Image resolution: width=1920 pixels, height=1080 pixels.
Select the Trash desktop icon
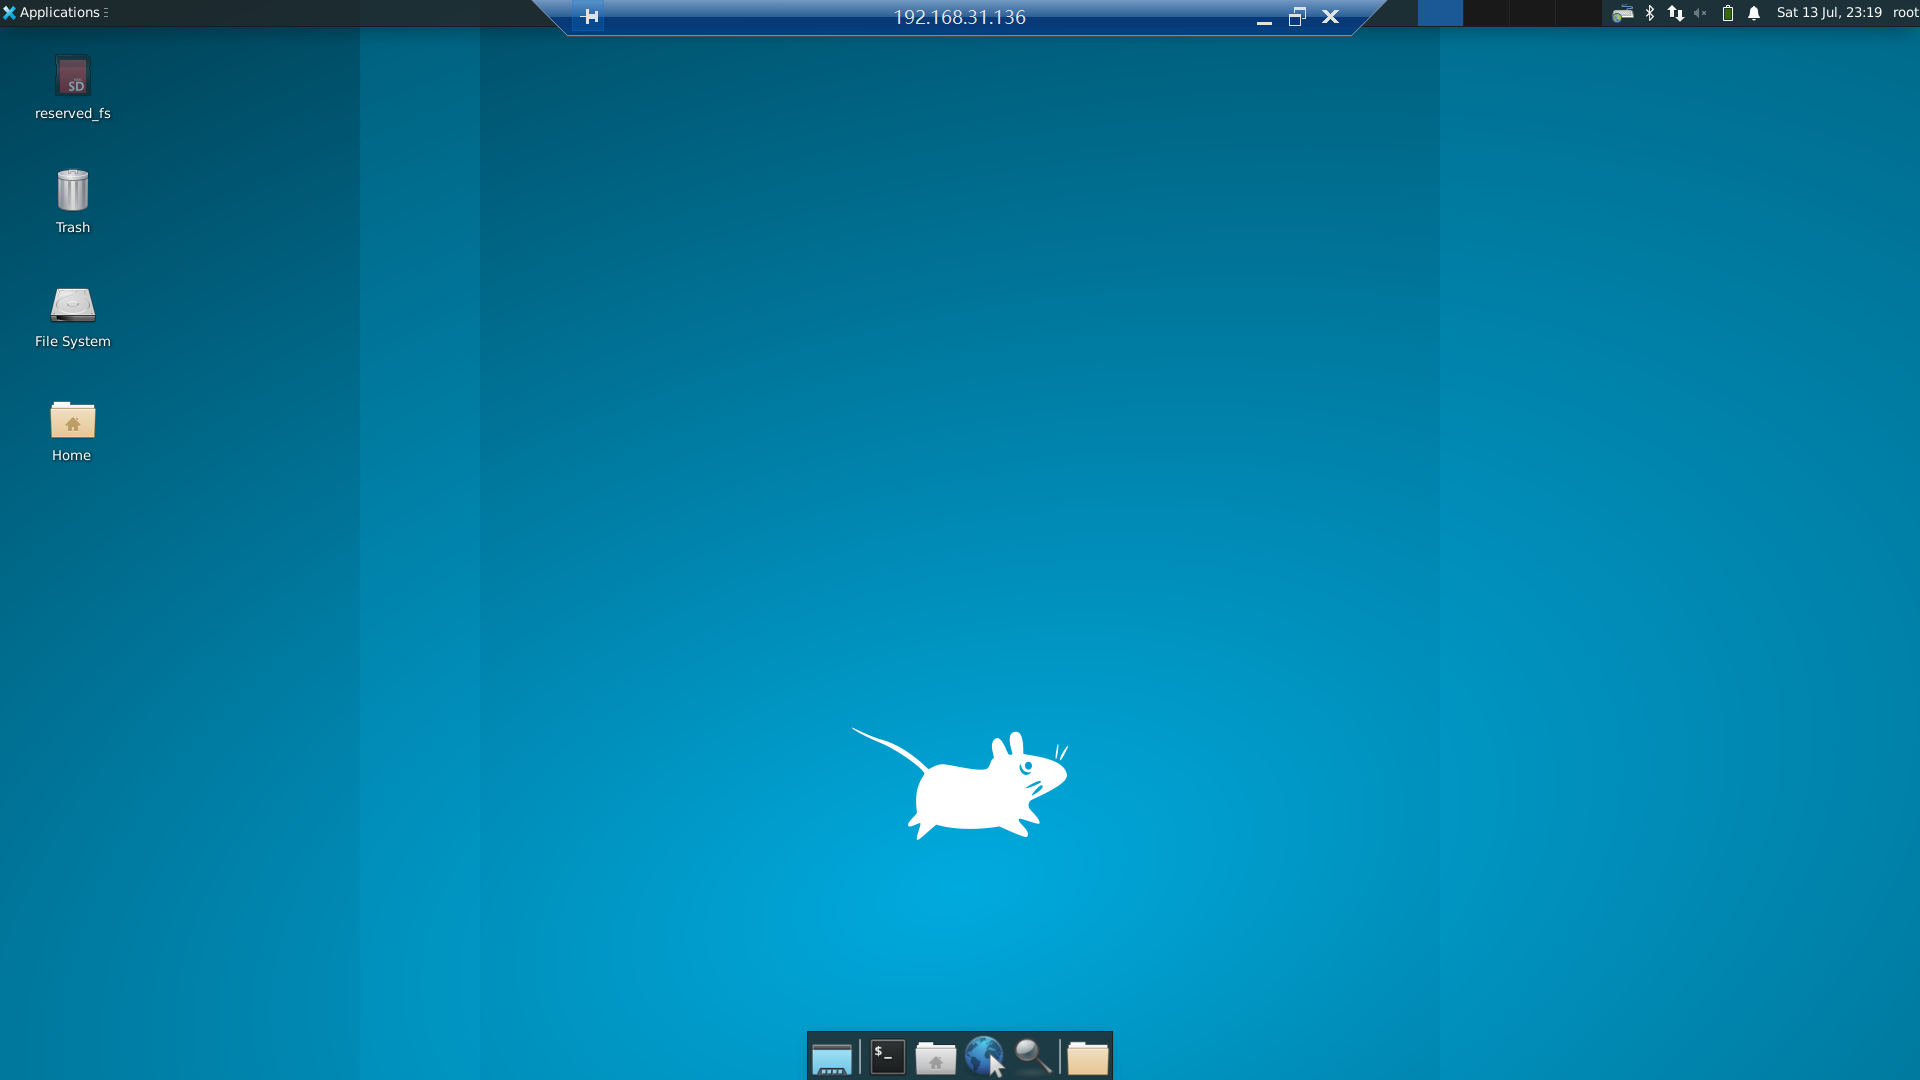[72, 191]
